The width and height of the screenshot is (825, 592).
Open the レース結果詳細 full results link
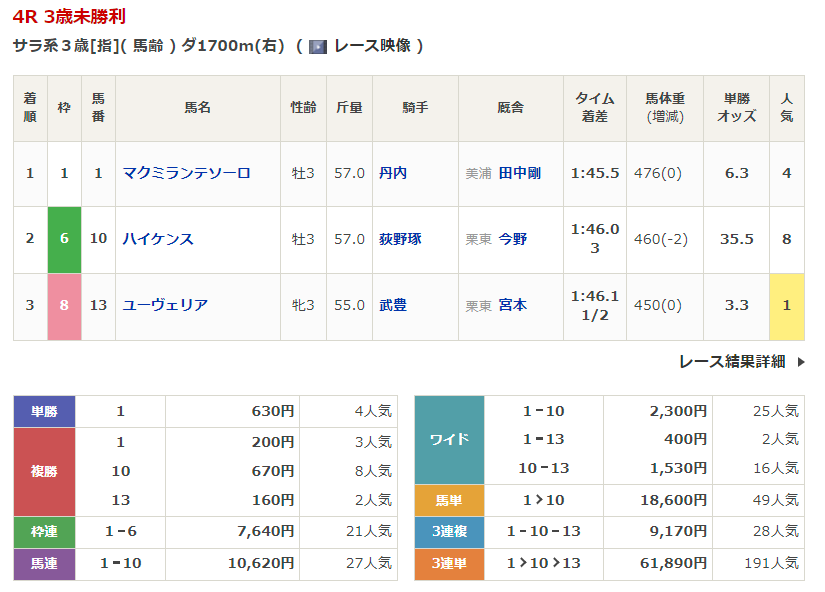coord(732,362)
